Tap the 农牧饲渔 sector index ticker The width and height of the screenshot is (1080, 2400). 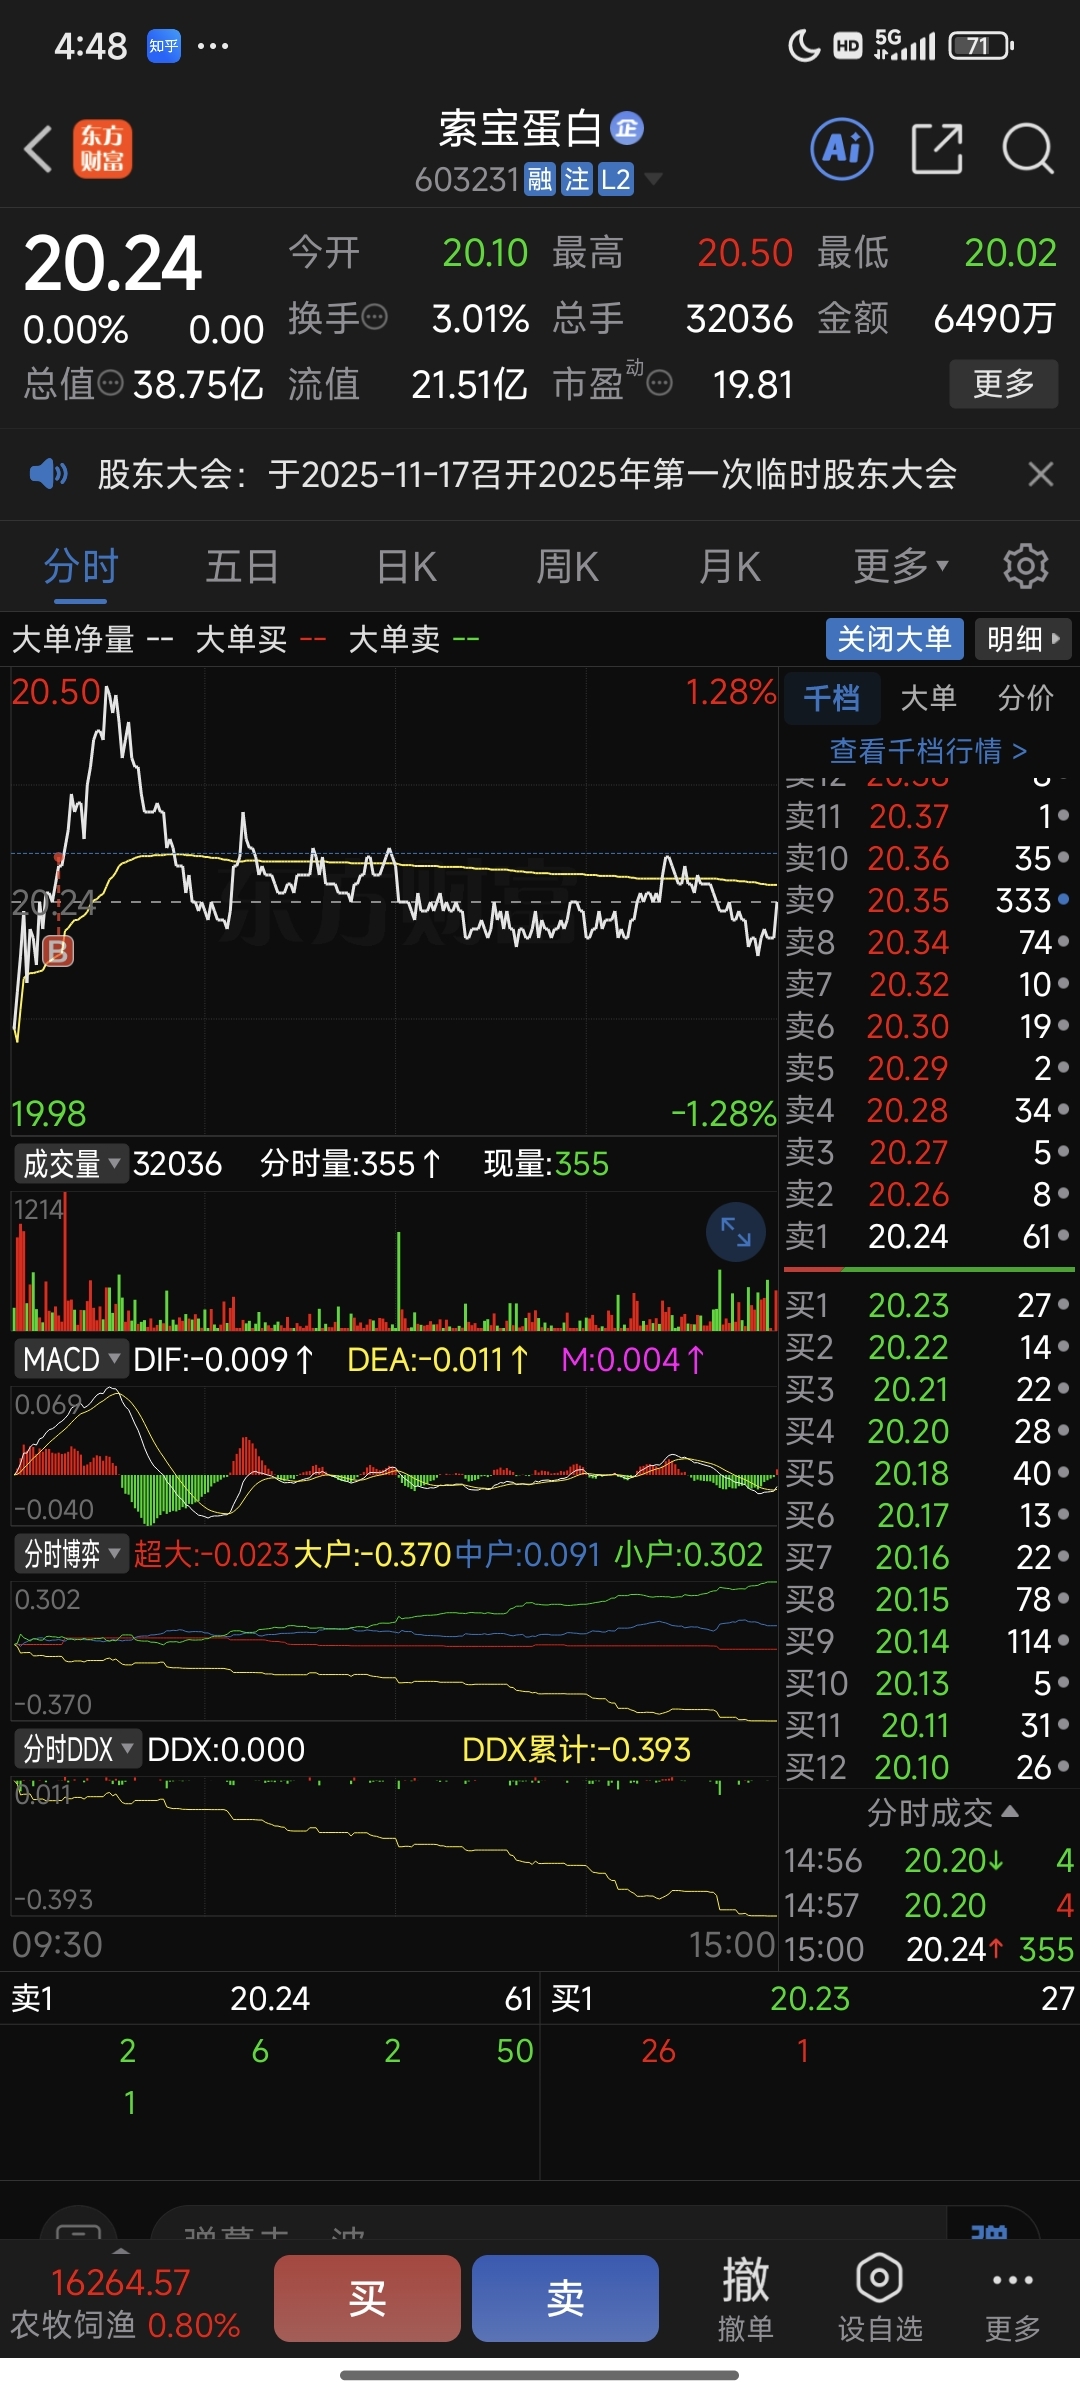pos(126,2304)
